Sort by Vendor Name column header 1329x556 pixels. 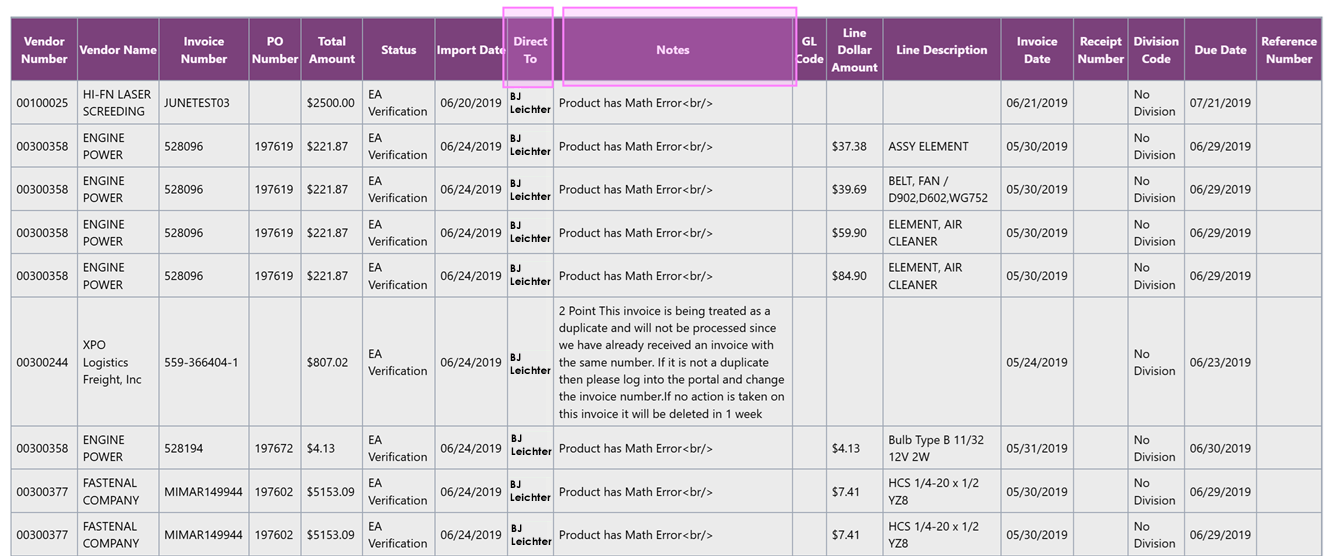(x=118, y=50)
